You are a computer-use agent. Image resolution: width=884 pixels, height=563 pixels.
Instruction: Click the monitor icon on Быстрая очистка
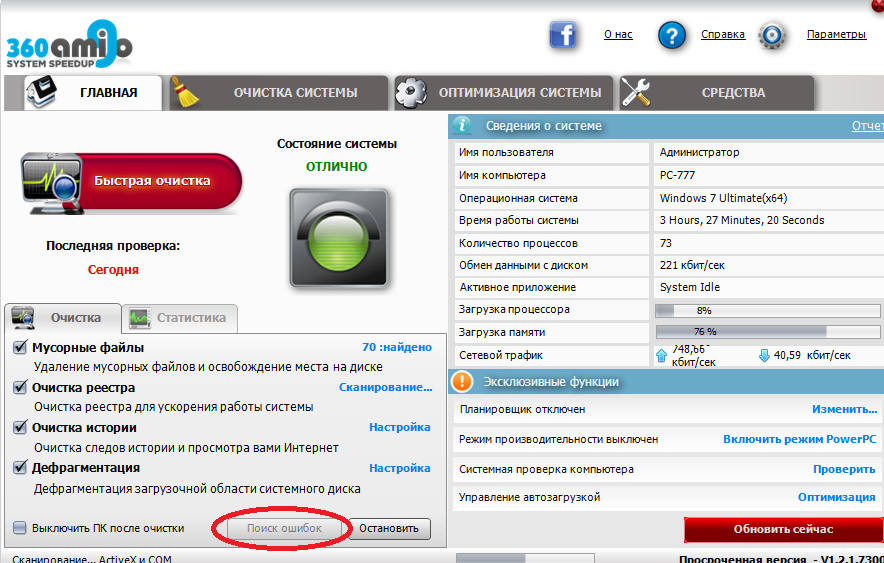pyautogui.click(x=52, y=184)
